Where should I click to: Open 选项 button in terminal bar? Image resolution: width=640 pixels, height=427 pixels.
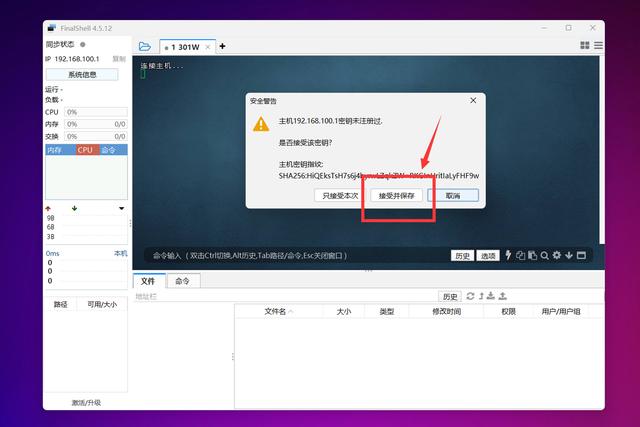coord(488,256)
